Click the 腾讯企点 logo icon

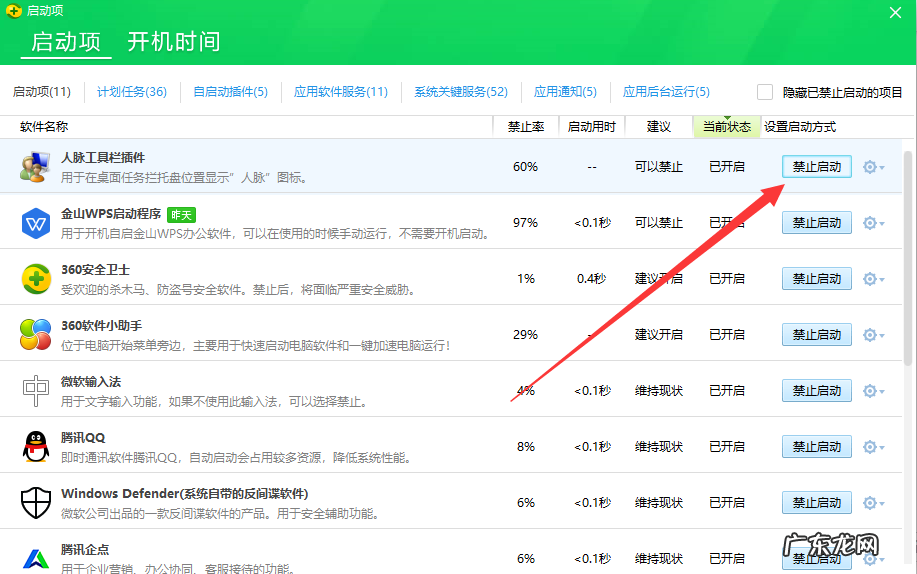36,559
